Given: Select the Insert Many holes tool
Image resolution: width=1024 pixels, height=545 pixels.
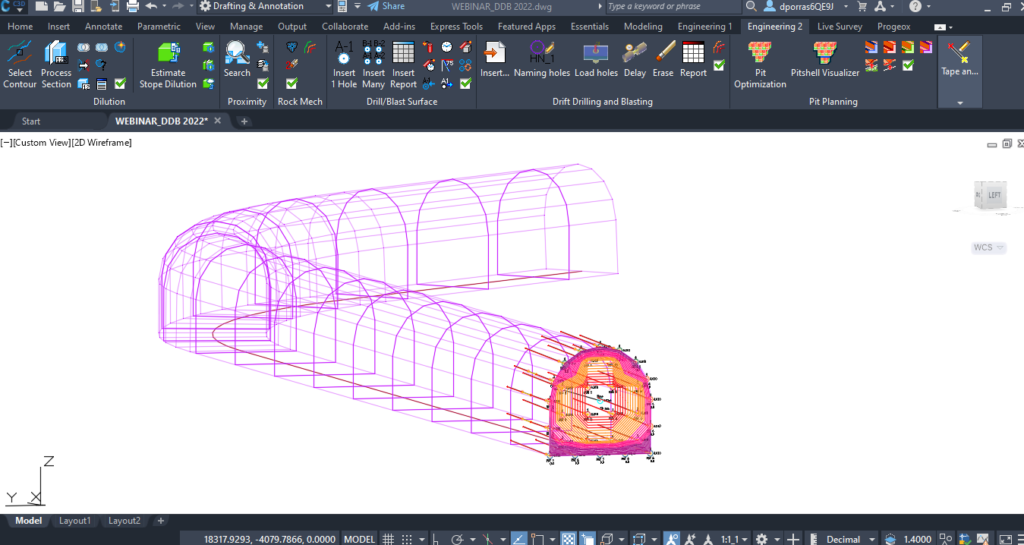Looking at the screenshot, I should pos(374,64).
